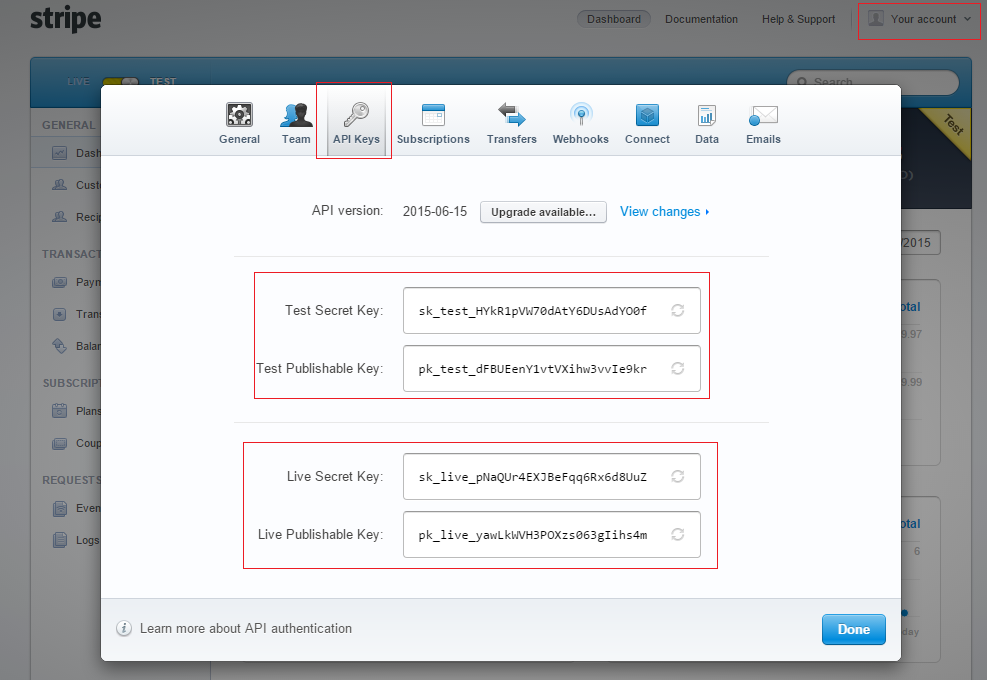This screenshot has width=987, height=680.
Task: Click the Test Publishable Key field
Action: [x=532, y=369]
